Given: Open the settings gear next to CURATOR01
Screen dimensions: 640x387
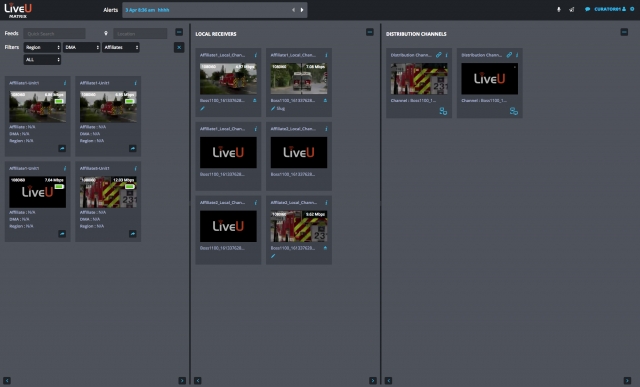Looking at the screenshot, I should tap(632, 9).
